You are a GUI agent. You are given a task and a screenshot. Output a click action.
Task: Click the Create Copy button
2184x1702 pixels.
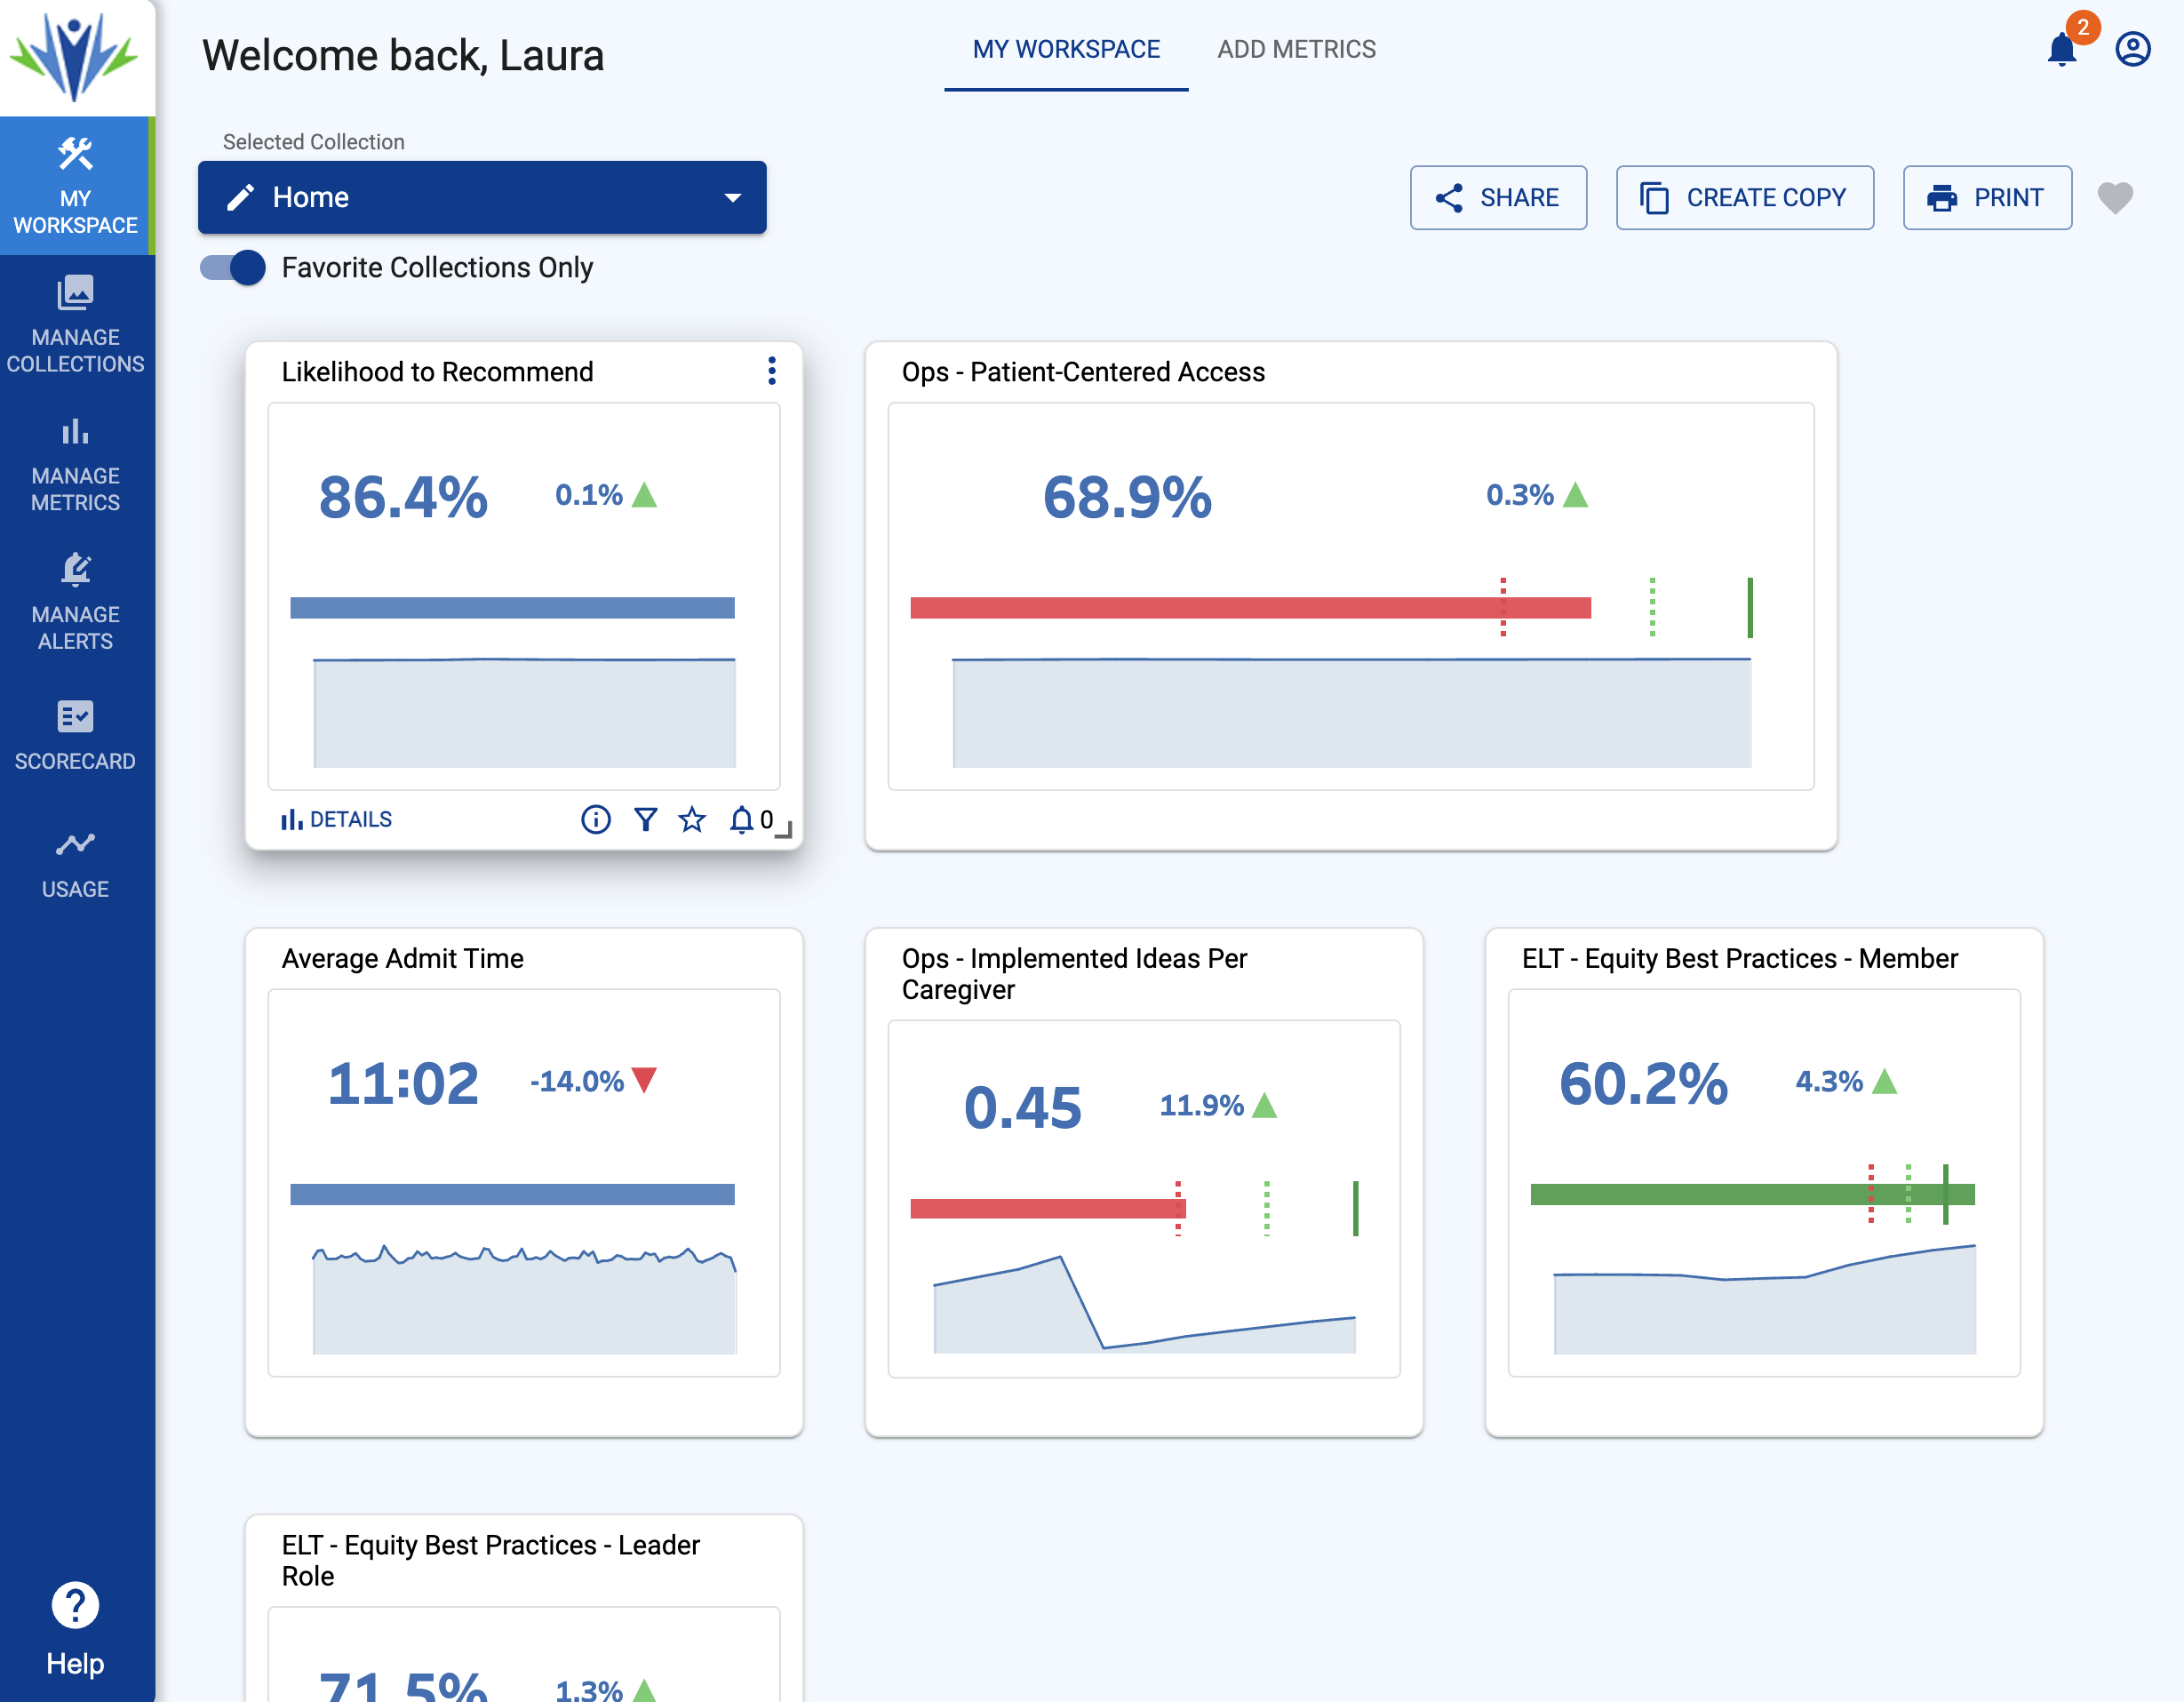(x=1744, y=198)
